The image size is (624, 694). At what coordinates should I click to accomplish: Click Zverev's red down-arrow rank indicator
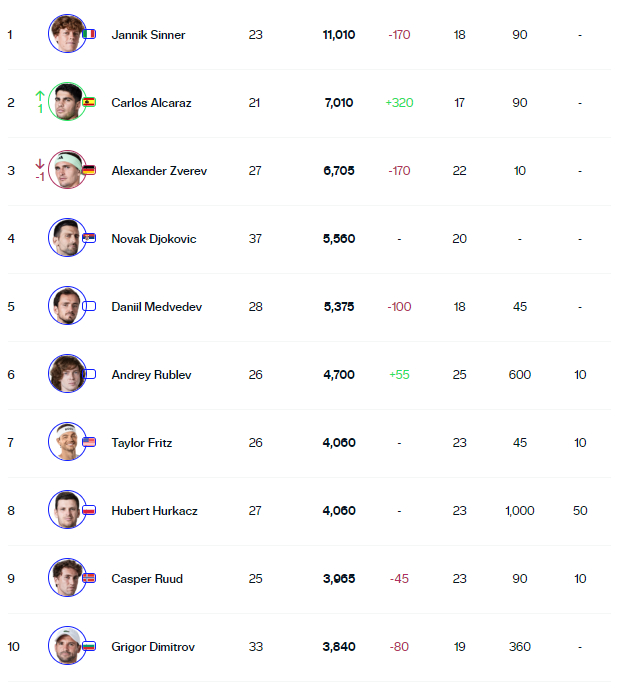tap(40, 165)
